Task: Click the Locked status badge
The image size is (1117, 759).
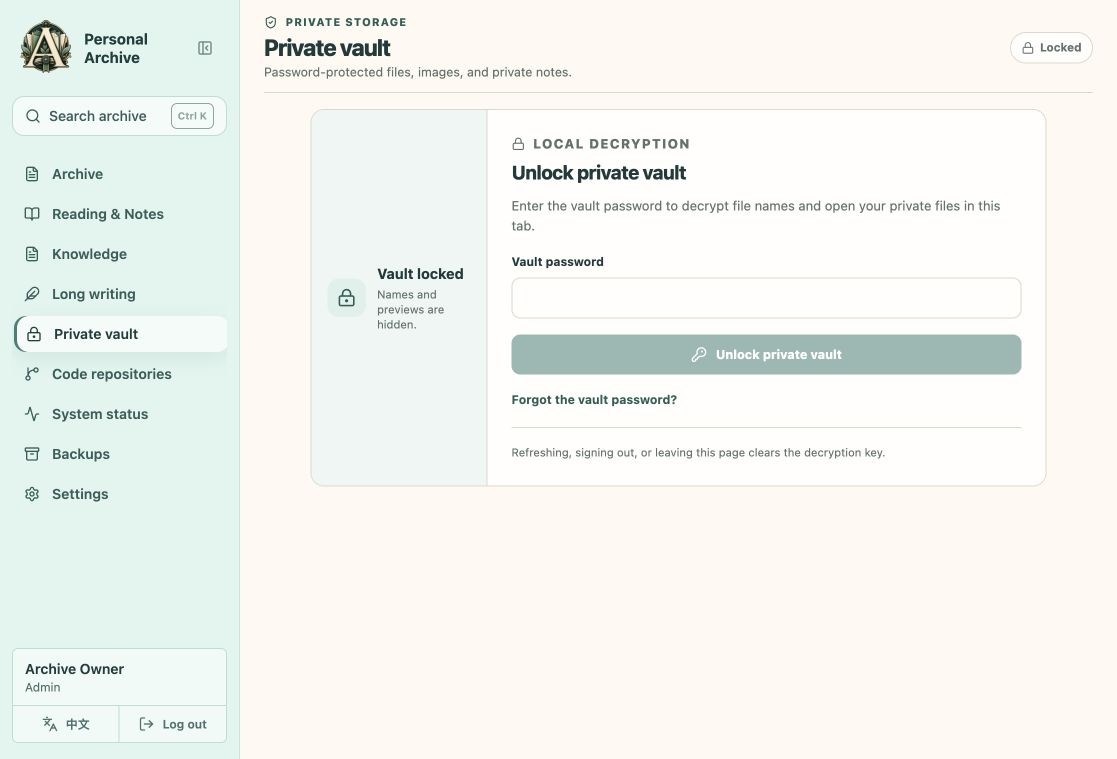Action: click(1051, 48)
